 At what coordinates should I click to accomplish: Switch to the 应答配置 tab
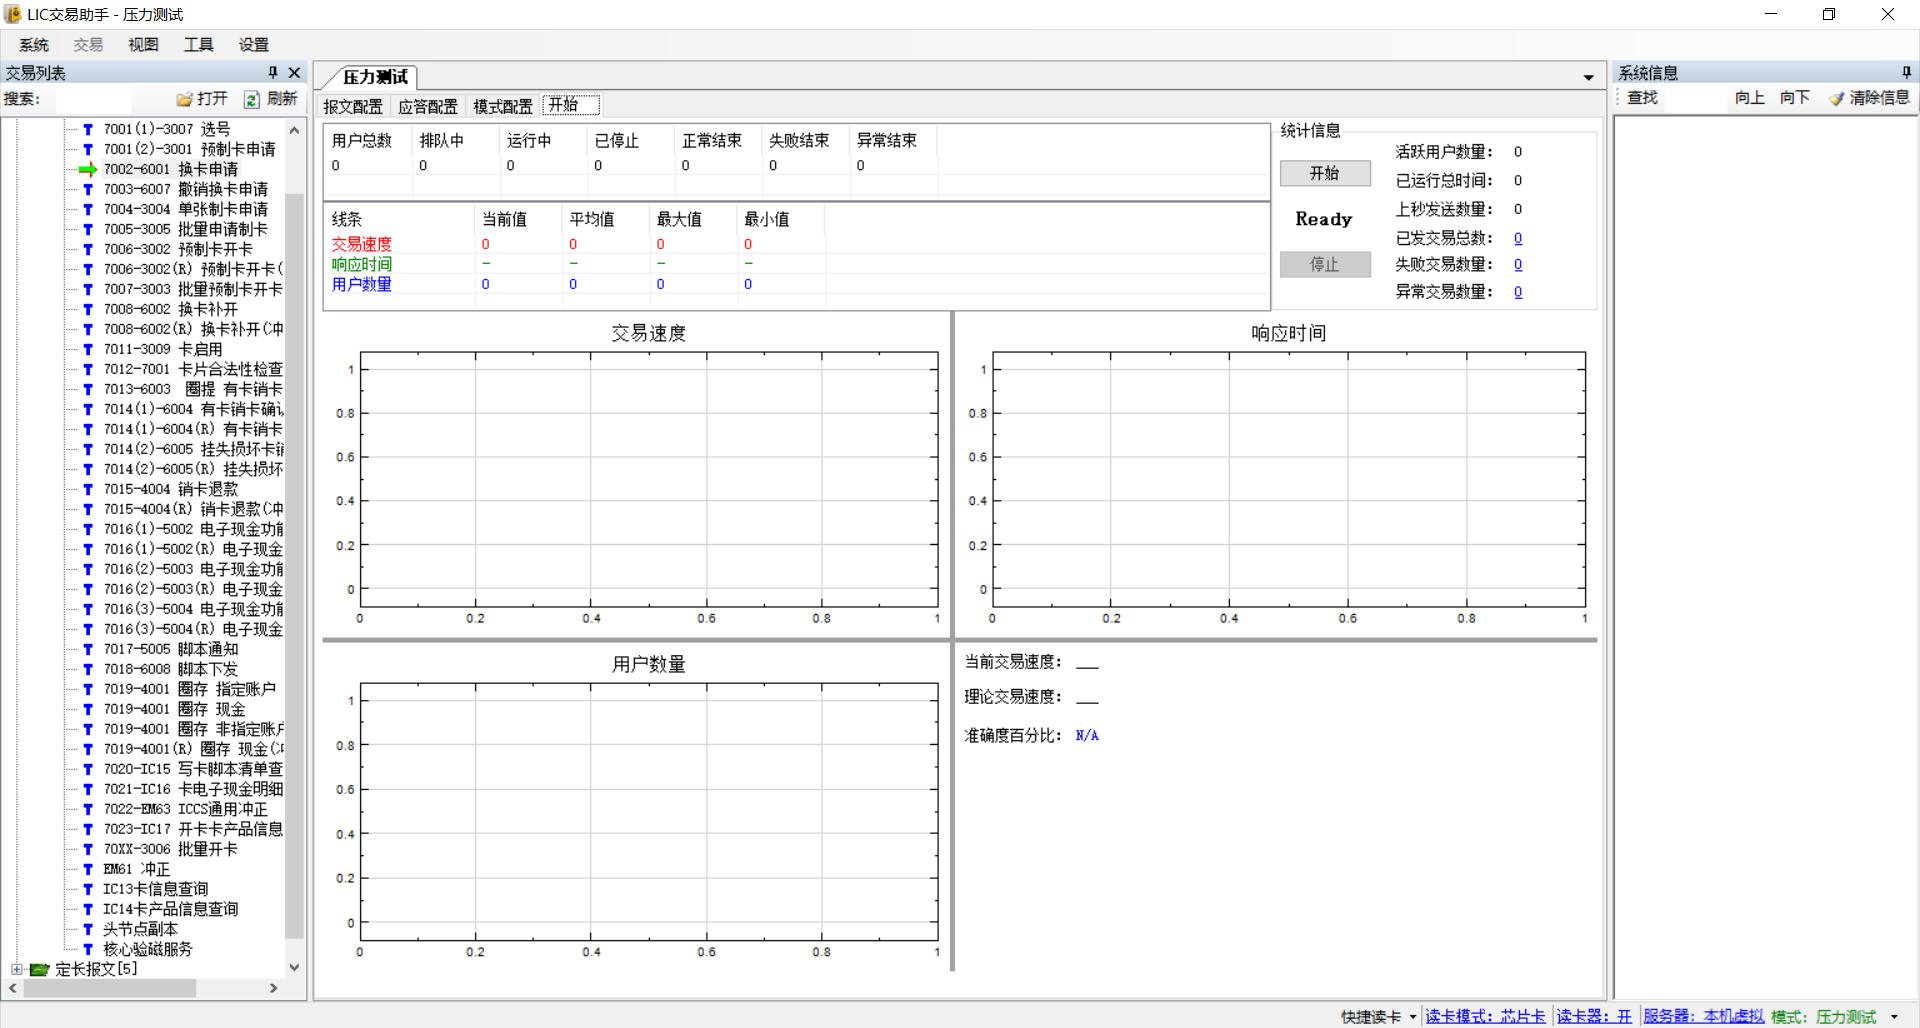click(x=428, y=106)
